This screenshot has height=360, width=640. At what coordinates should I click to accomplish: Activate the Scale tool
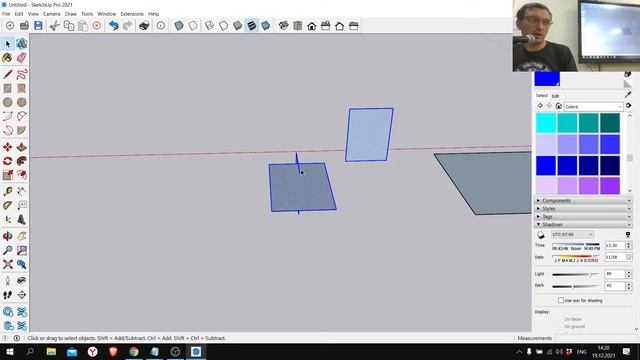pyautogui.click(x=8, y=175)
